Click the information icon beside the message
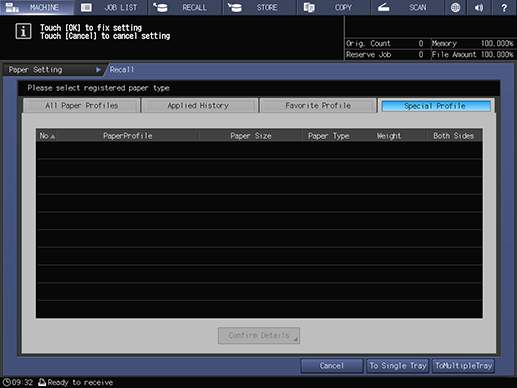Viewport: 517px width, 388px height. pos(23,31)
